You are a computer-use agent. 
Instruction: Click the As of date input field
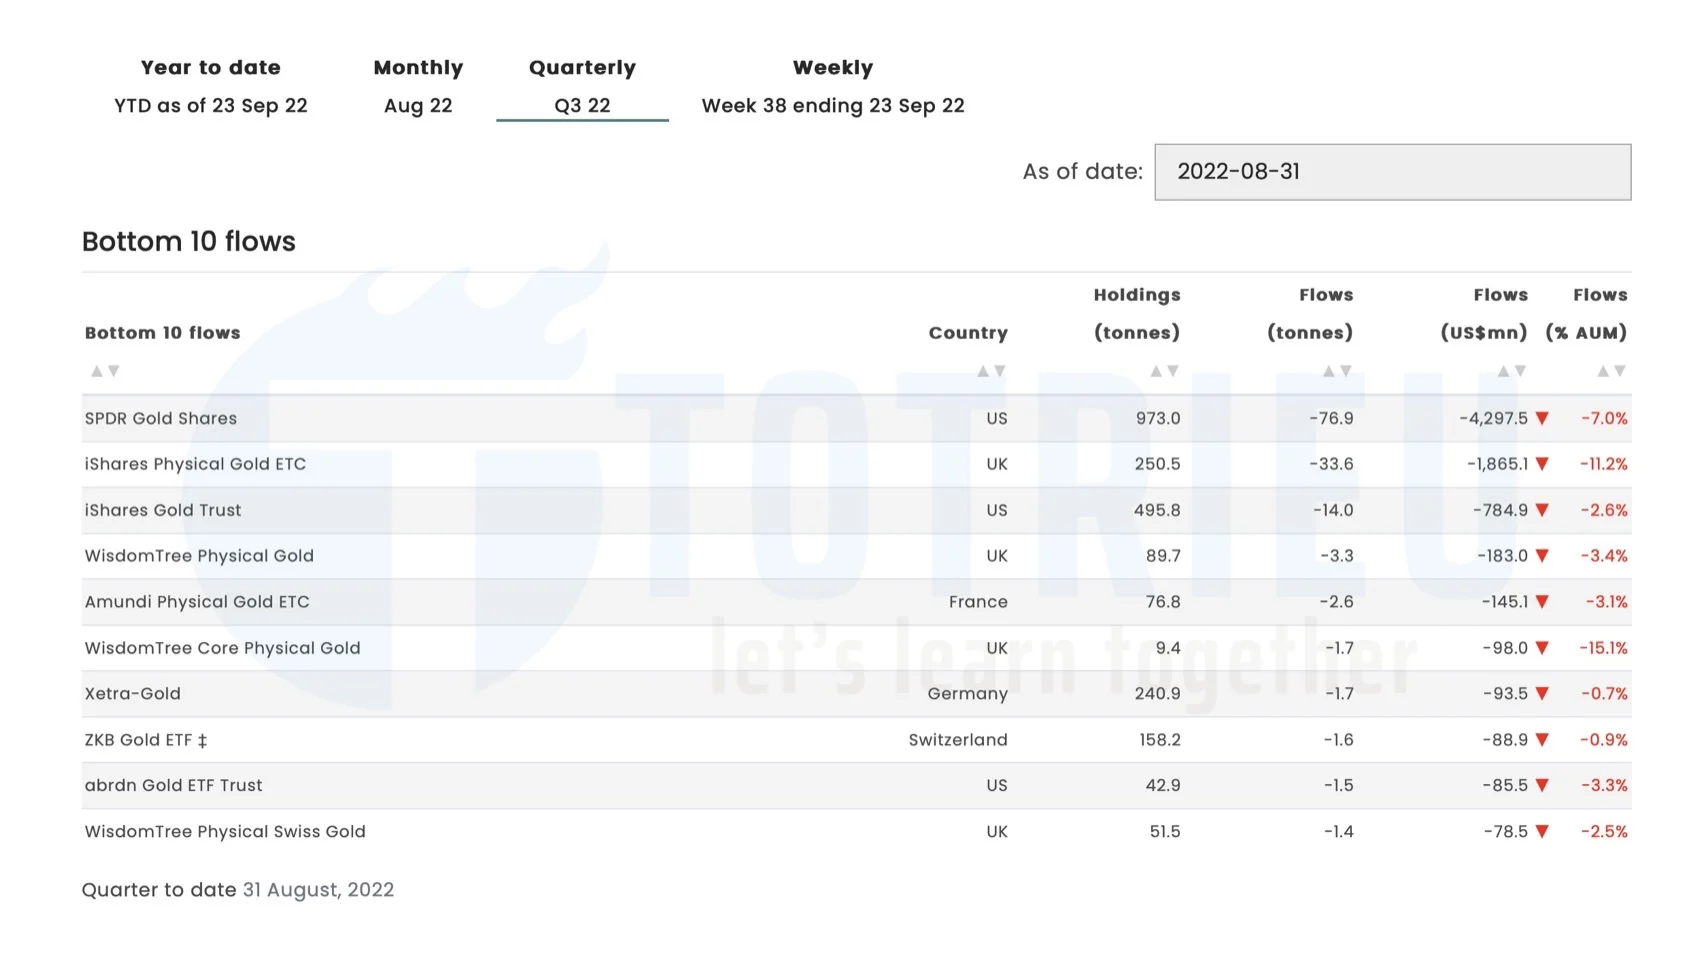pos(1392,172)
